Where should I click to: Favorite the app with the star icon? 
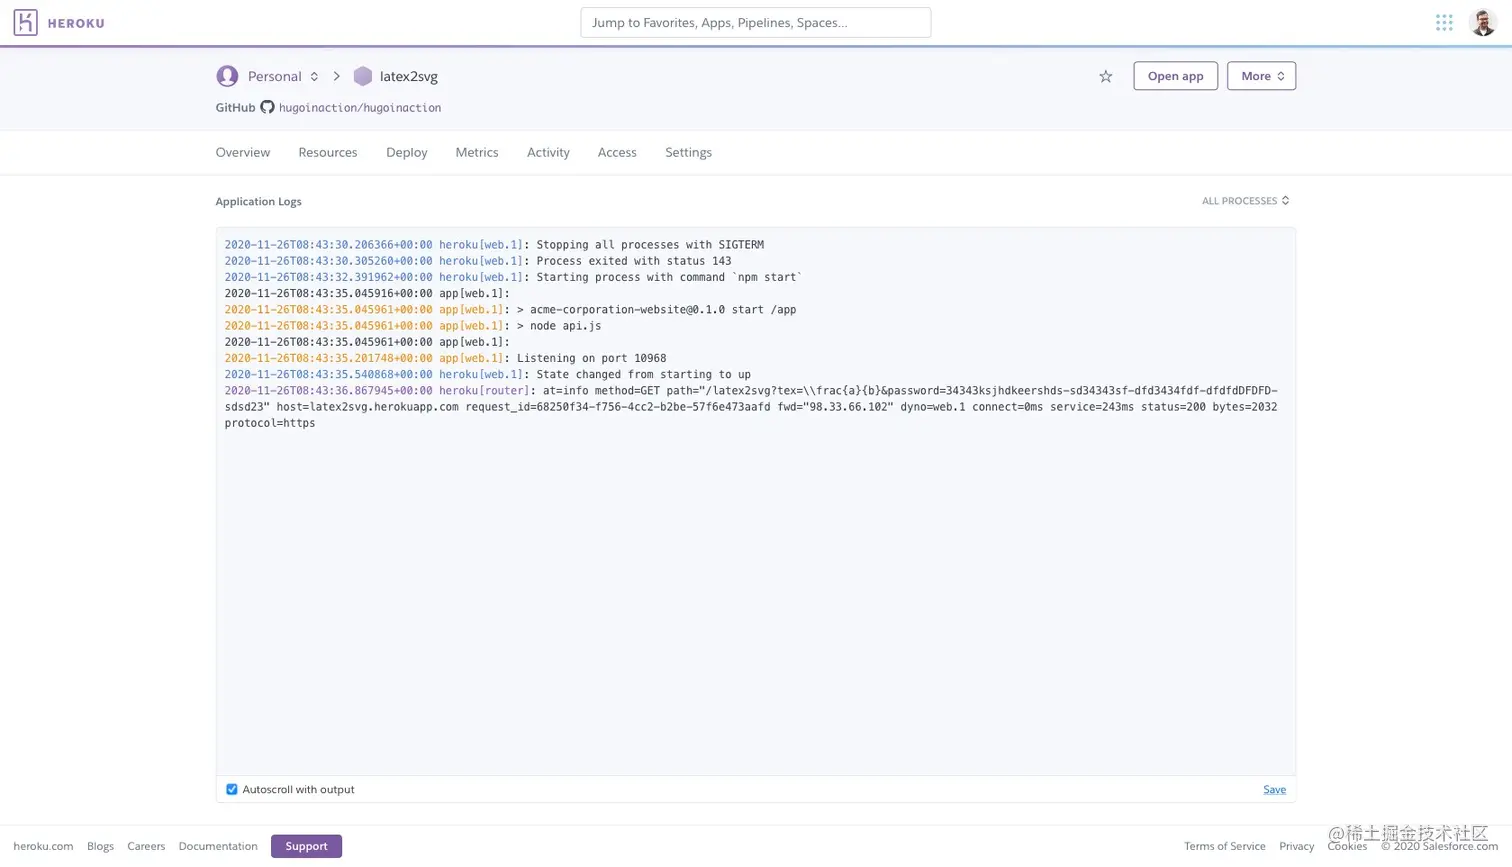tap(1106, 76)
